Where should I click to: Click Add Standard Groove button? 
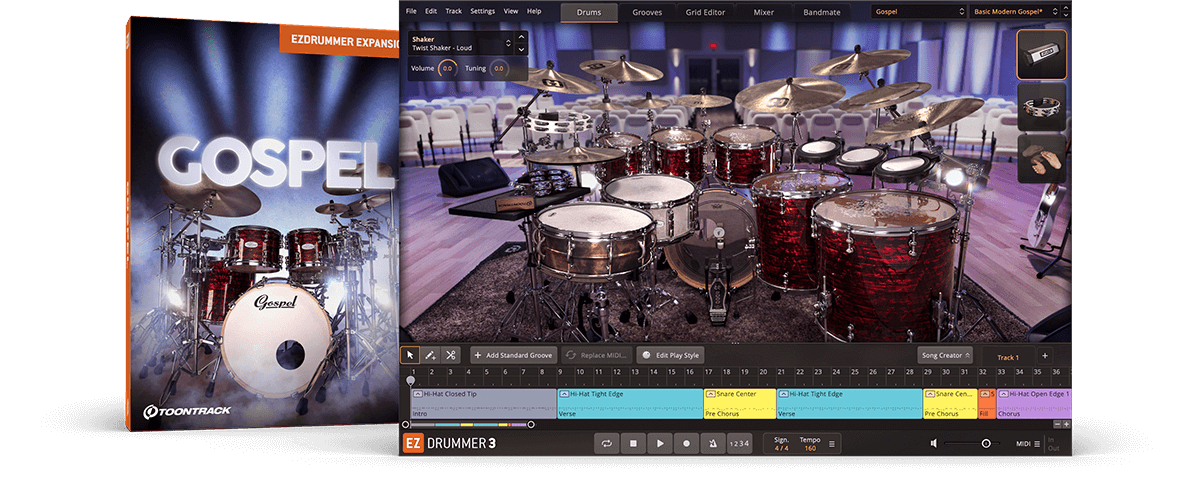(x=512, y=355)
